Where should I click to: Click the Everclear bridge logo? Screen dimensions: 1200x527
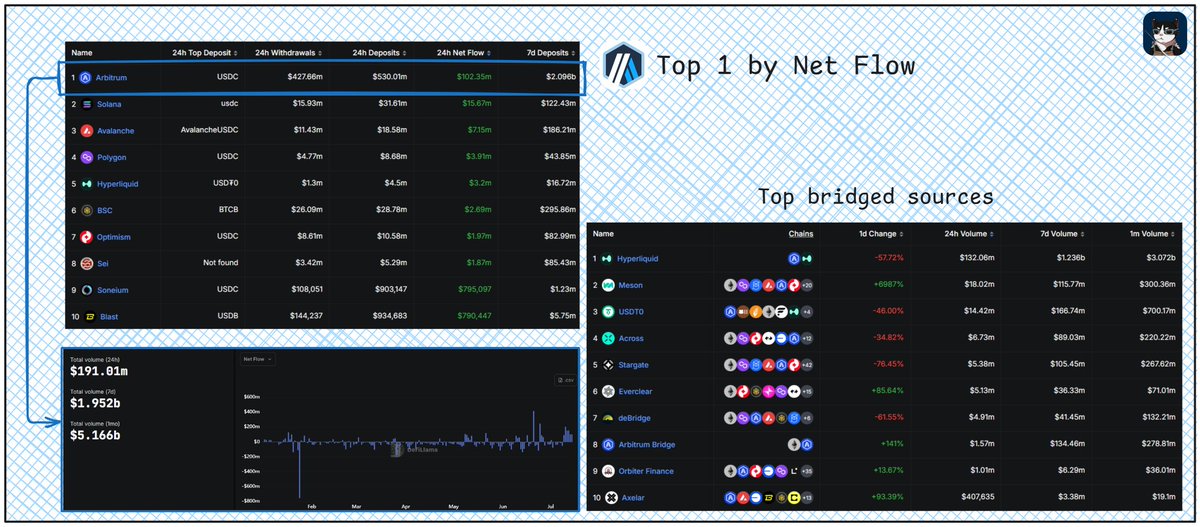pyautogui.click(x=608, y=391)
